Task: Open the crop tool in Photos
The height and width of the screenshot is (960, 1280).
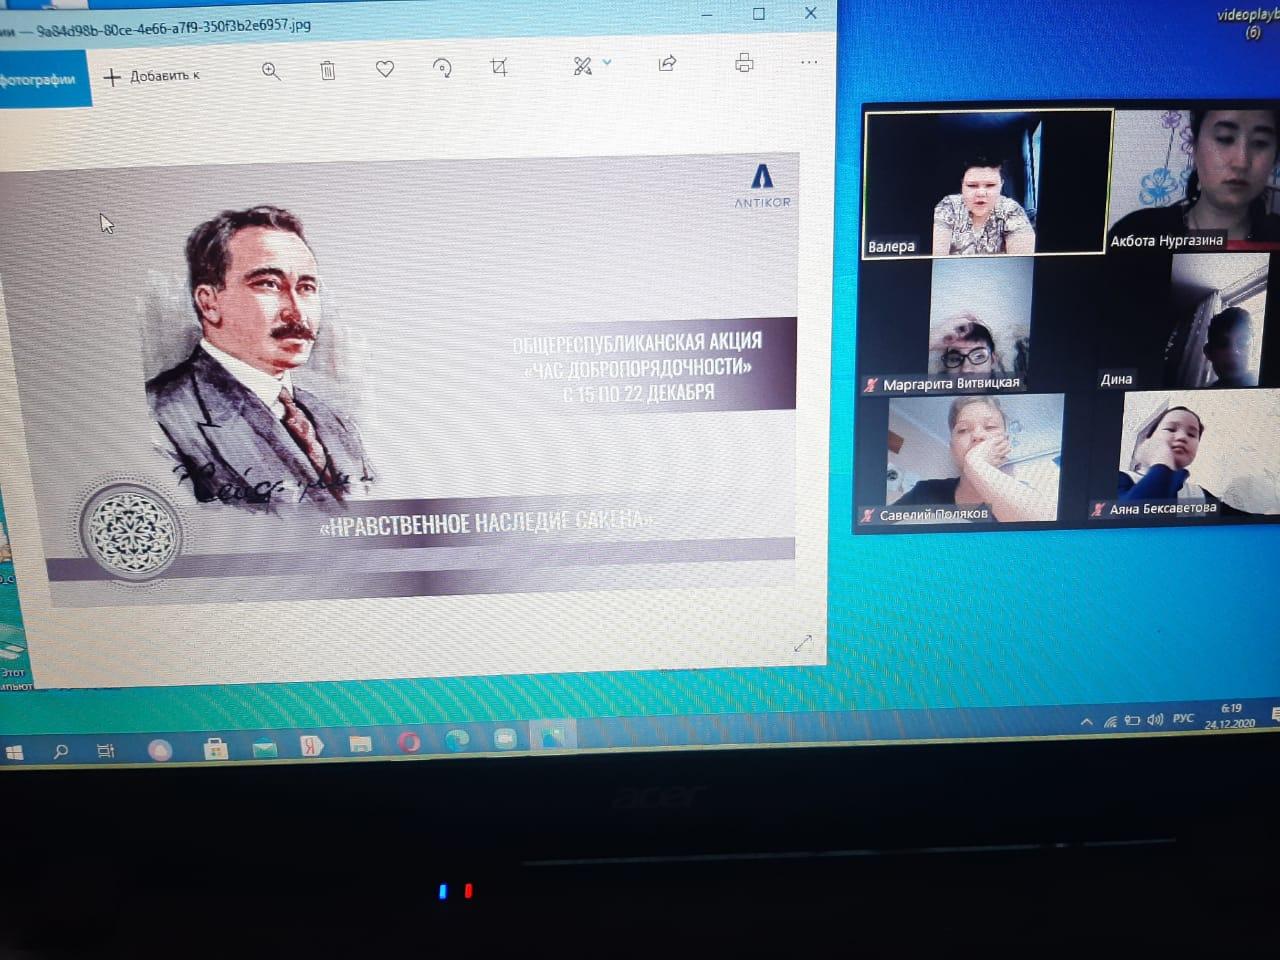Action: (x=499, y=67)
